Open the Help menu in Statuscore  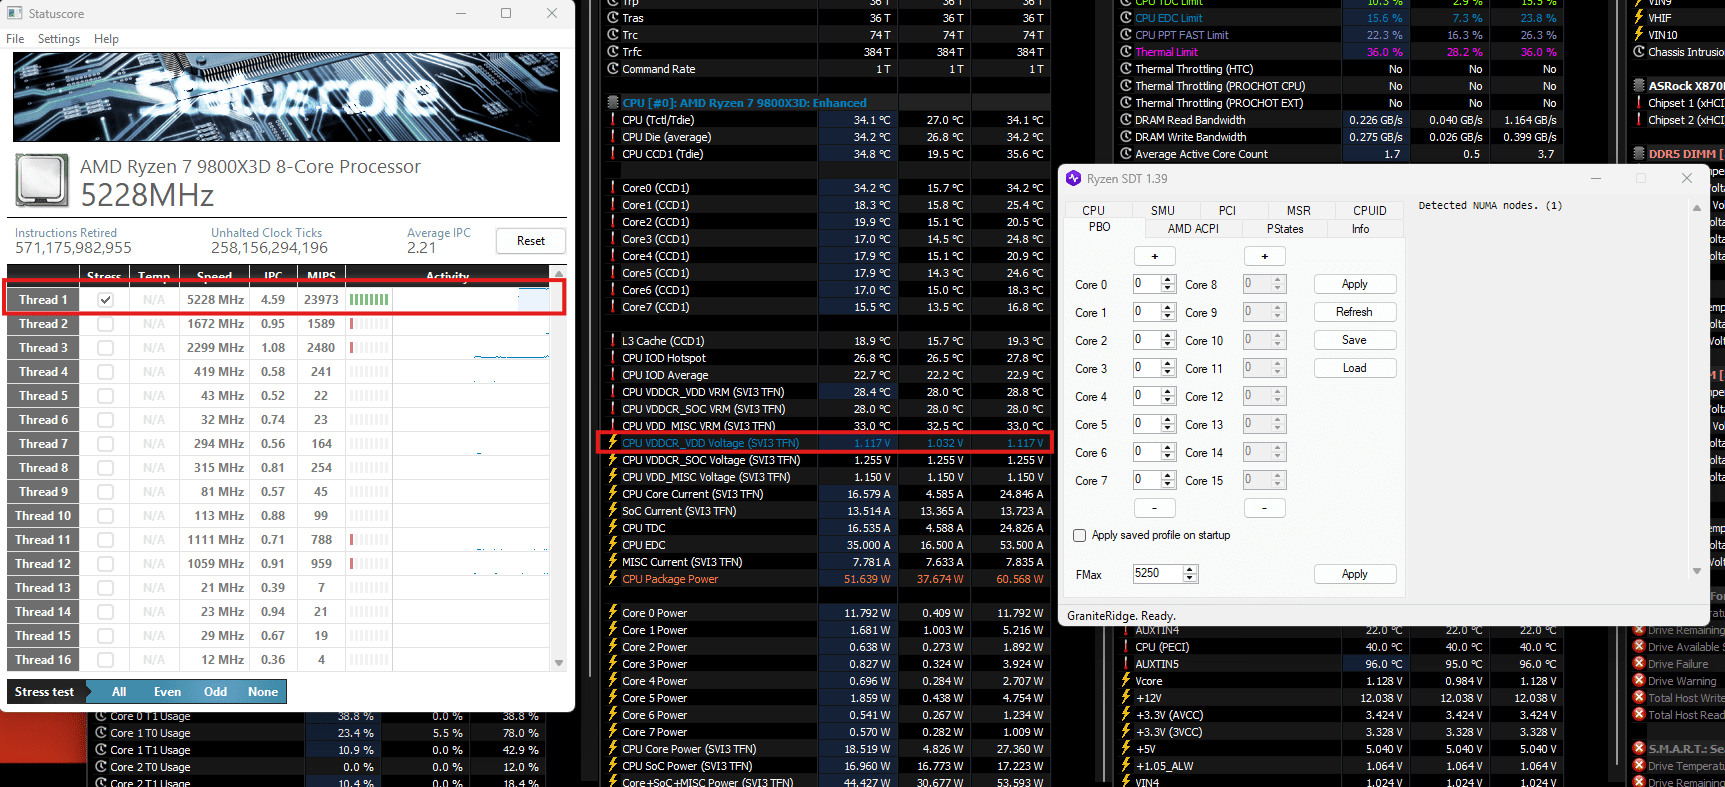click(x=106, y=39)
